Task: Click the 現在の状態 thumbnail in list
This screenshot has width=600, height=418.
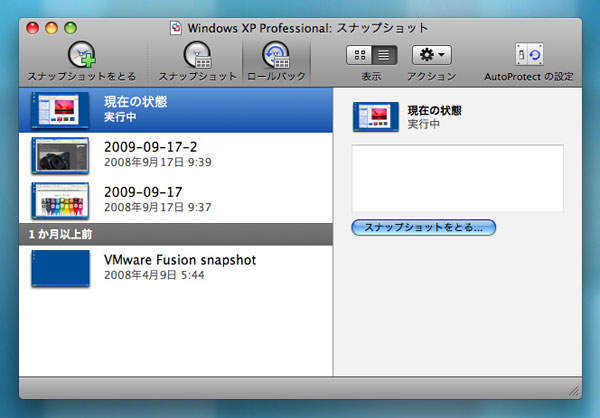Action: click(x=60, y=110)
